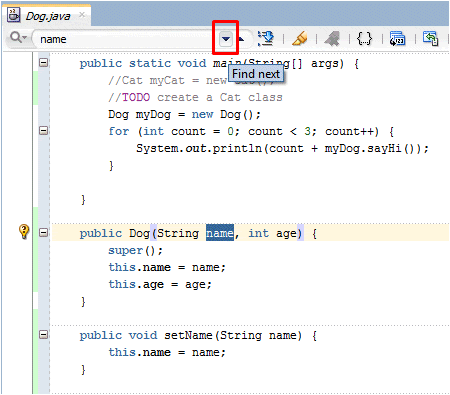Click the gray highlighter toolbar icon
The width and height of the screenshot is (450, 395).
(332, 38)
